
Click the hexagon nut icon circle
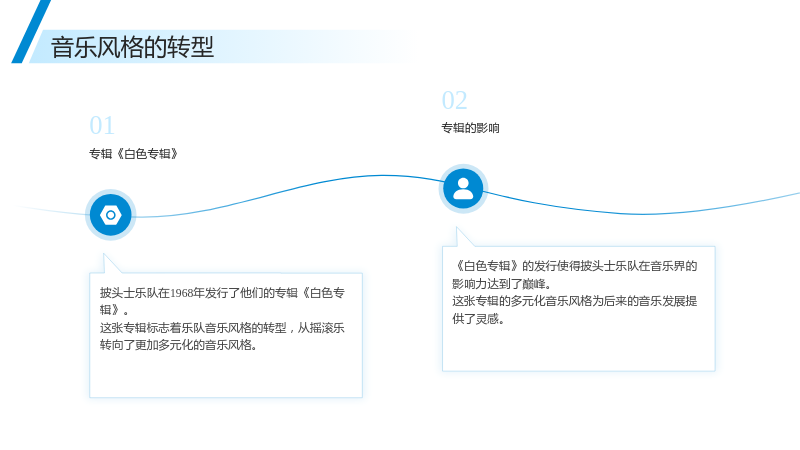click(111, 215)
